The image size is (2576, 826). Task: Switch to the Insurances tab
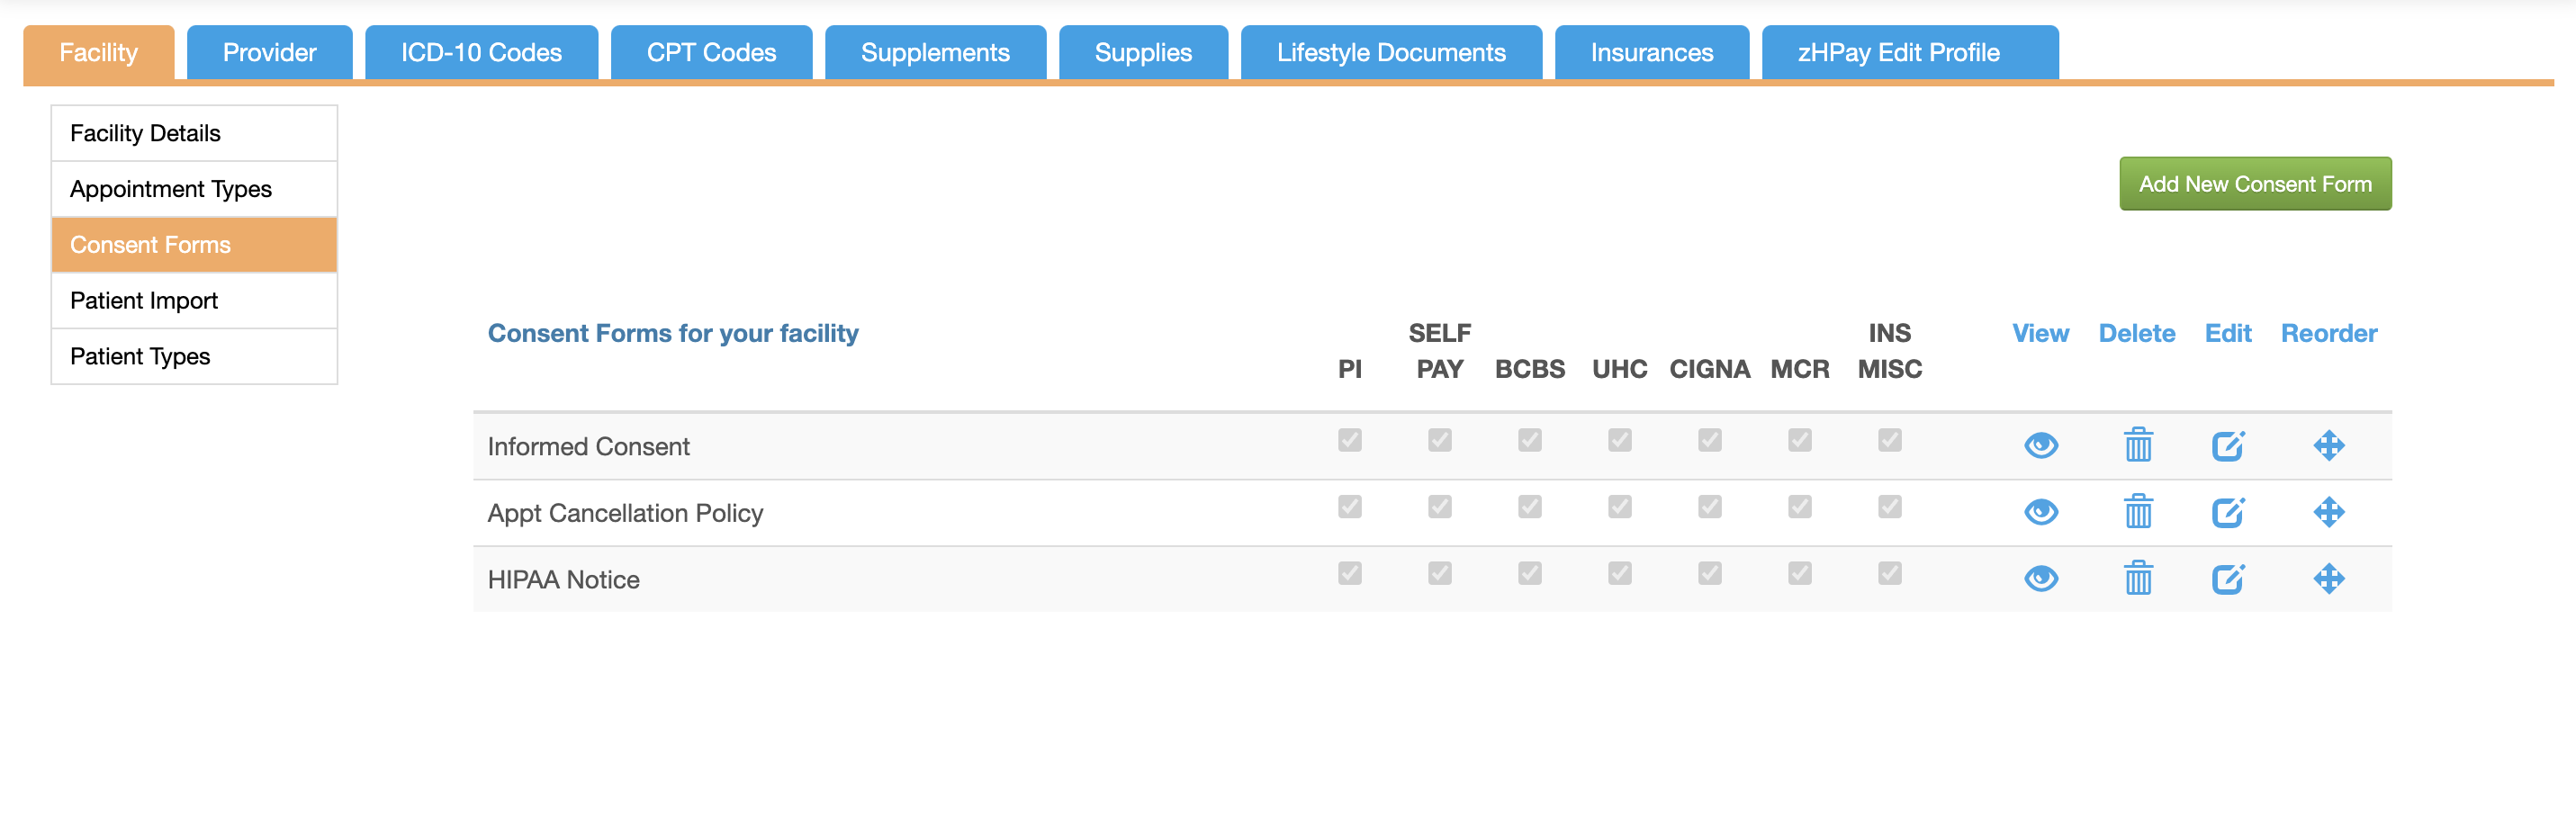coord(1651,52)
